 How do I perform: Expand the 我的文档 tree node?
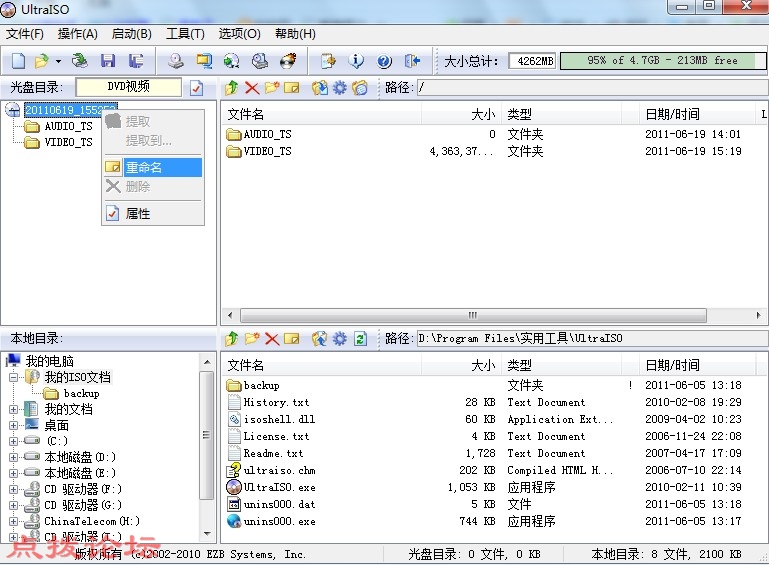[14, 409]
